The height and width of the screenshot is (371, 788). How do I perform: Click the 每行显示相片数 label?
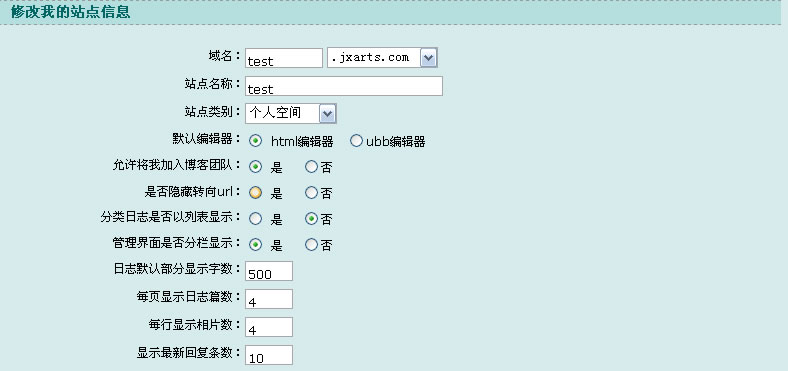(195, 325)
